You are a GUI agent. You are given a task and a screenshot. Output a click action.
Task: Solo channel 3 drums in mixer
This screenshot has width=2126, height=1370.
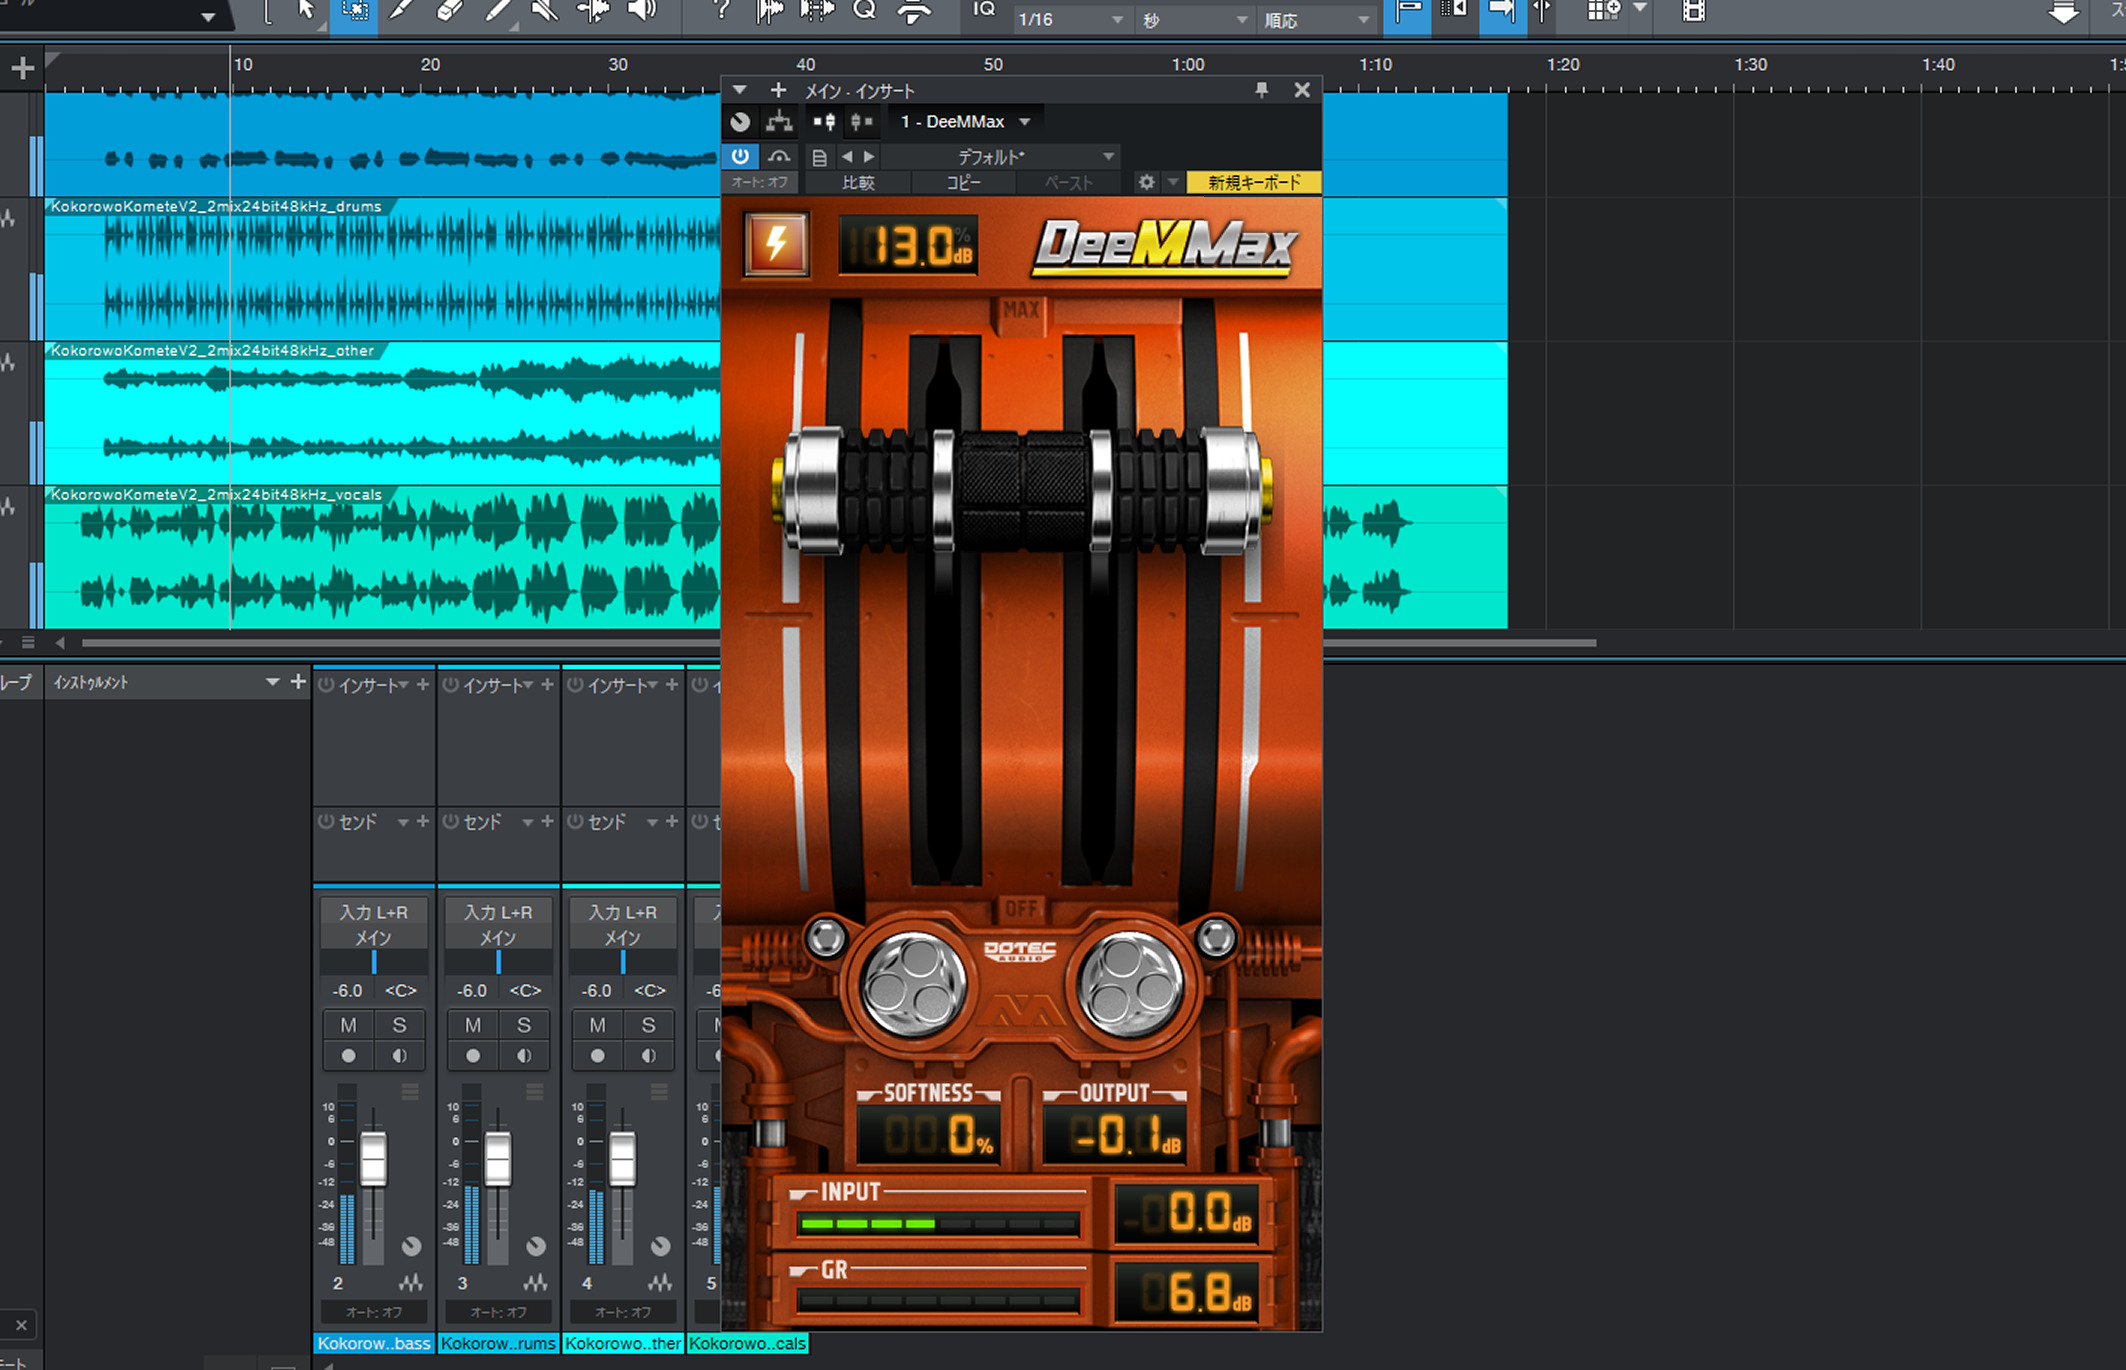pos(524,1025)
